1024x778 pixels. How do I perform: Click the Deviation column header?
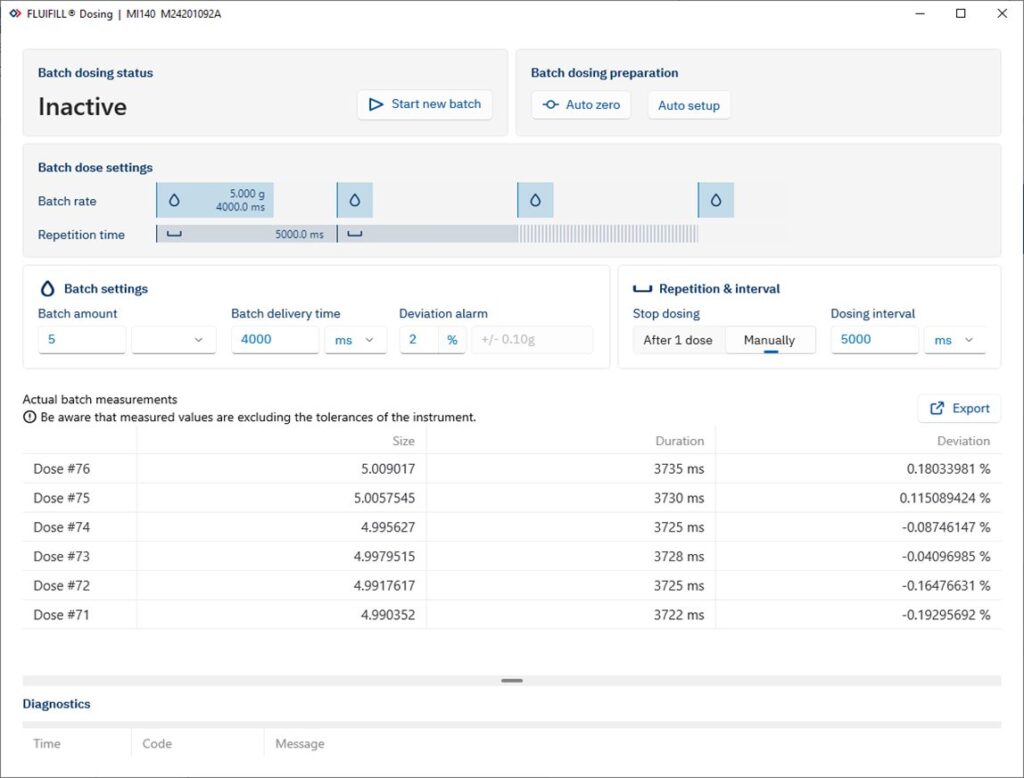point(963,441)
